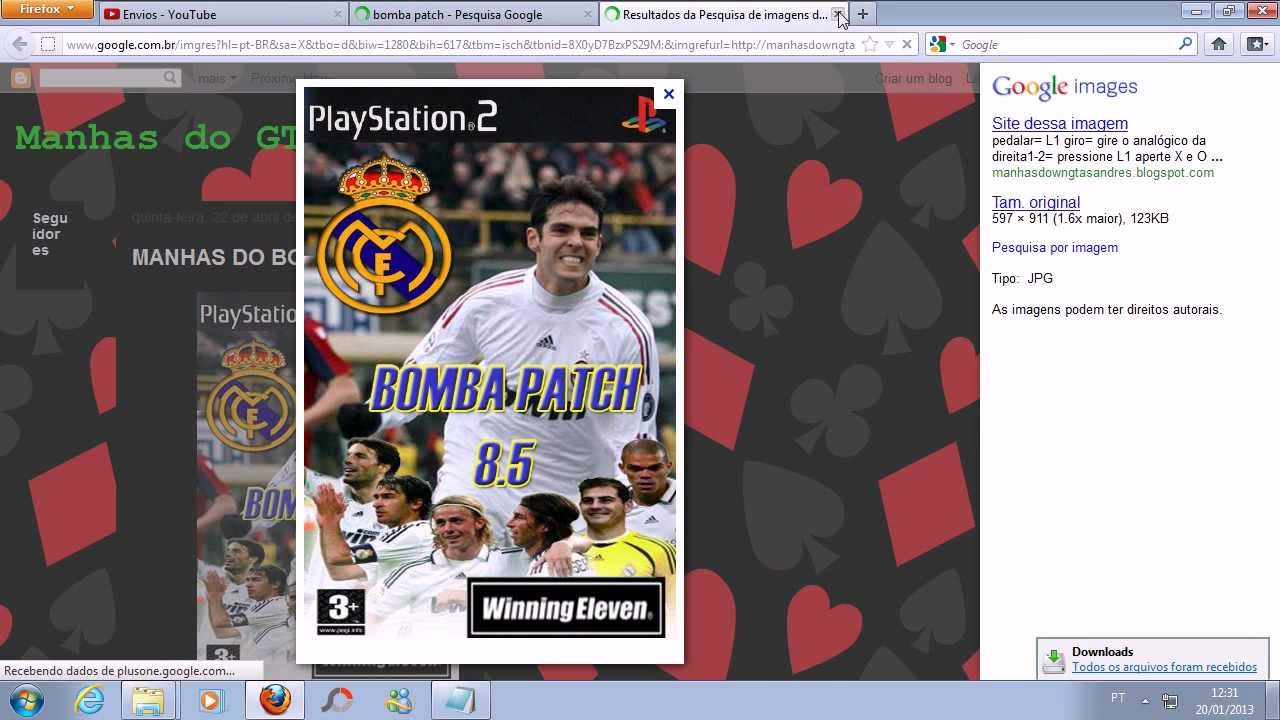Open the notepad app in the taskbar

pyautogui.click(x=460, y=700)
